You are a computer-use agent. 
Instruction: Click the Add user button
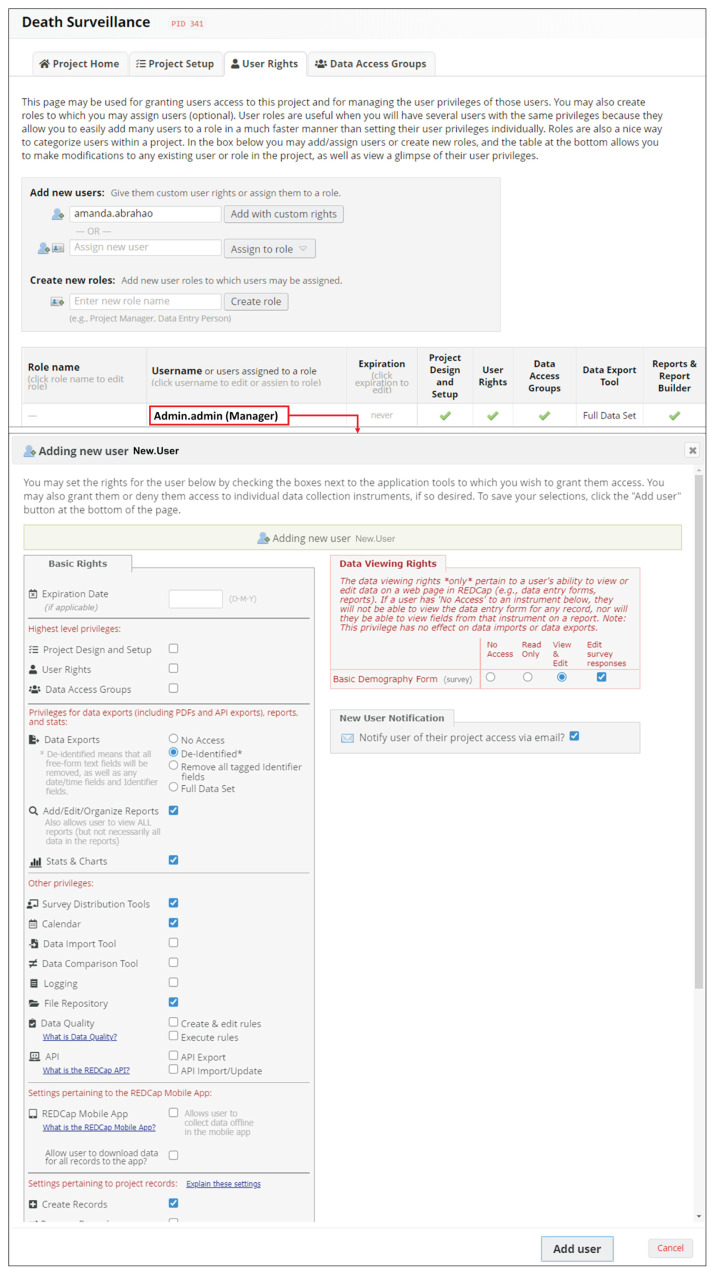pyautogui.click(x=577, y=1248)
